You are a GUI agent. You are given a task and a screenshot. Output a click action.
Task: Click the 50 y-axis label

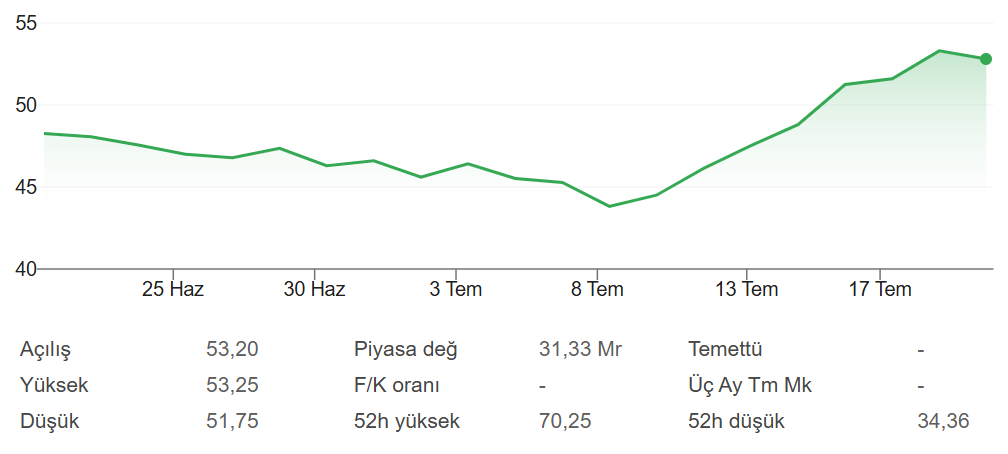pos(26,105)
